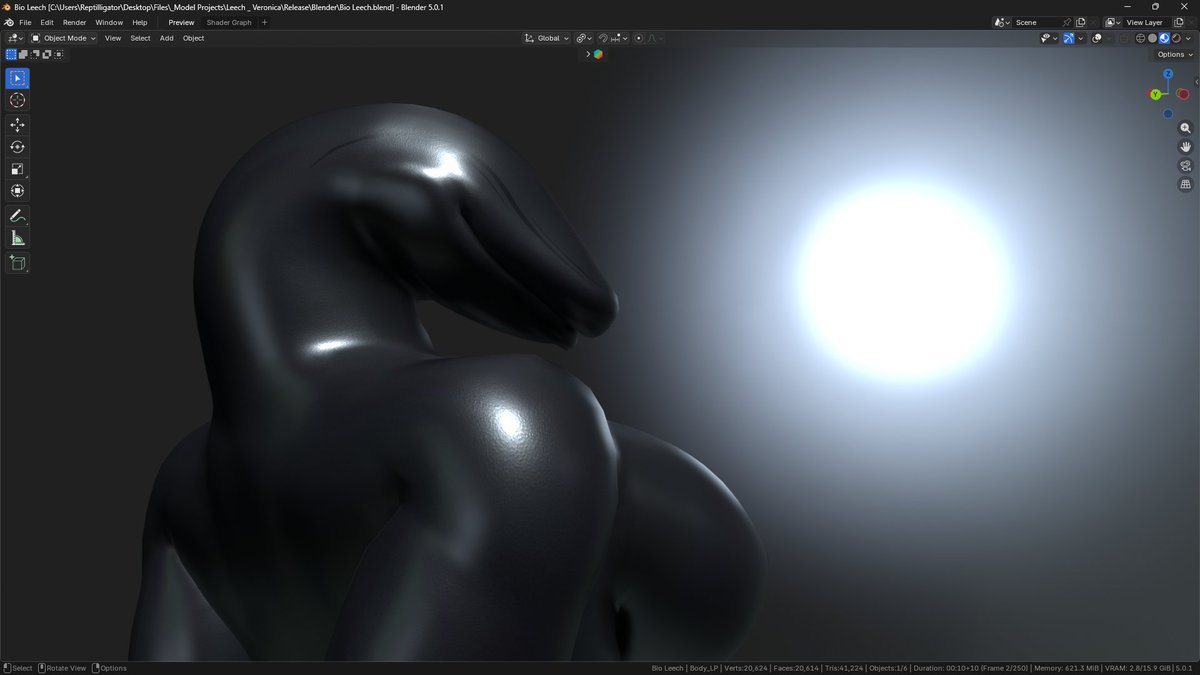Select the Add Cube tool
This screenshot has width=1200, height=675.
tap(17, 263)
